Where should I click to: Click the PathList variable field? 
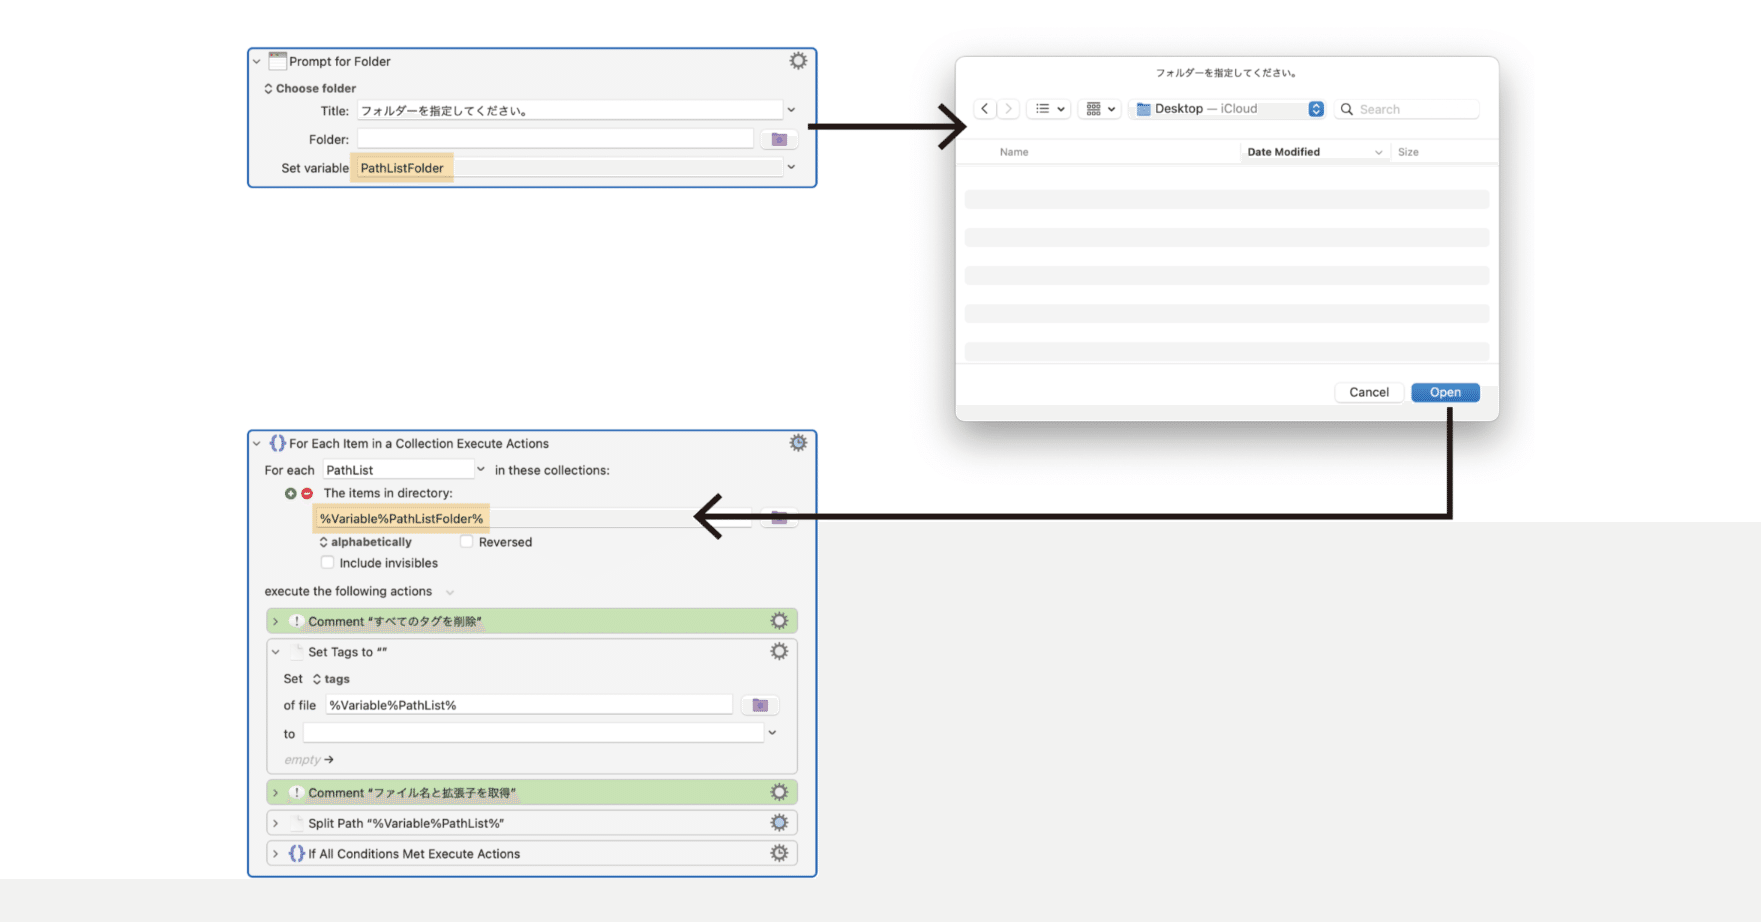tap(398, 470)
